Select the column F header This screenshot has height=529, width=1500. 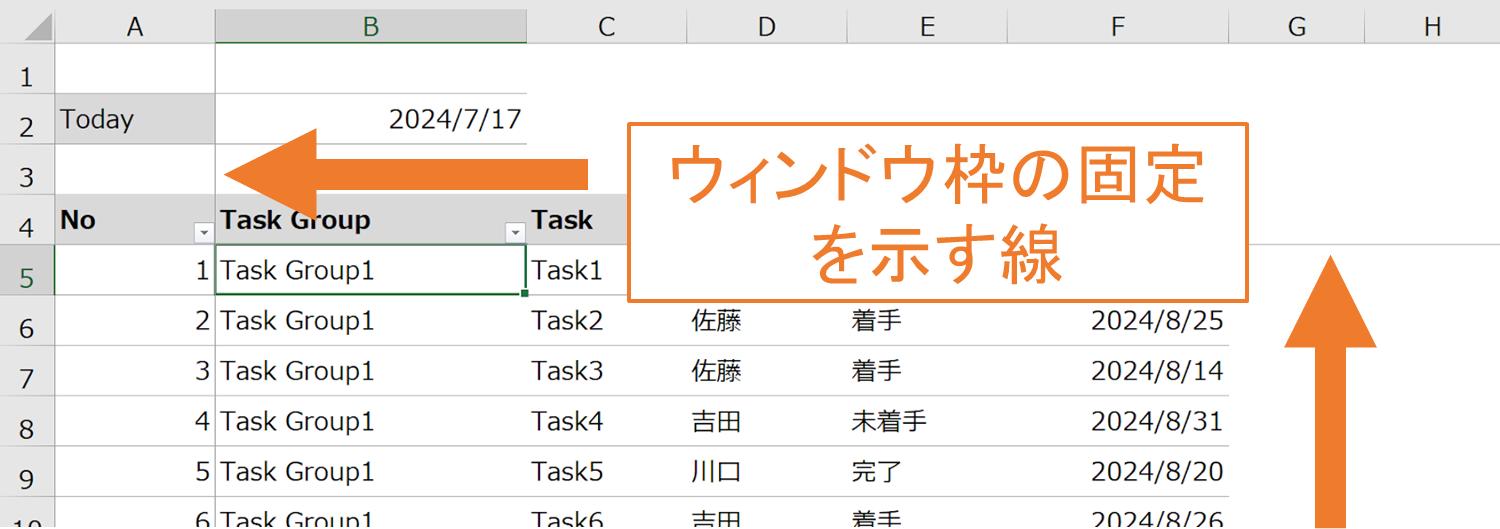coord(1117,27)
